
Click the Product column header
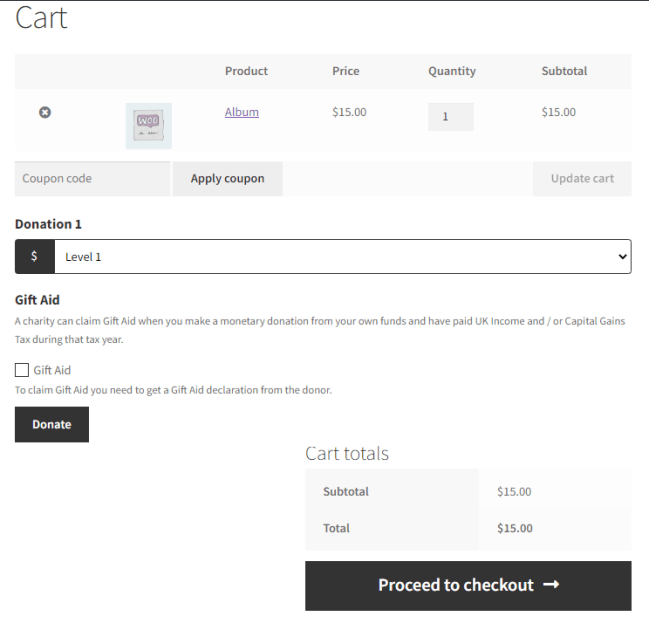click(246, 71)
